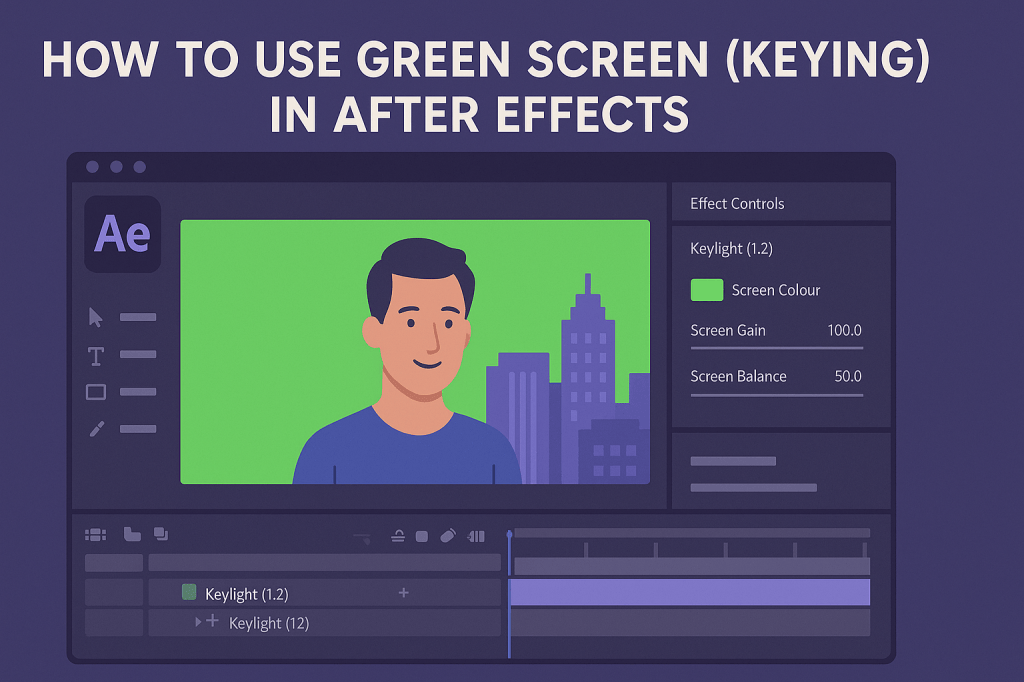Click the timeline playhead marker
Viewport: 1024px width, 682px height.
pos(509,534)
